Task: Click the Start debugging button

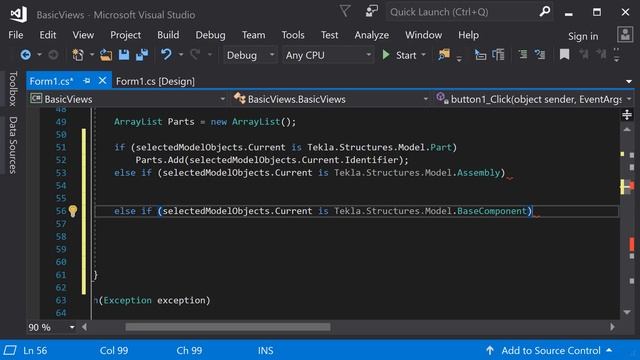Action: pos(399,55)
